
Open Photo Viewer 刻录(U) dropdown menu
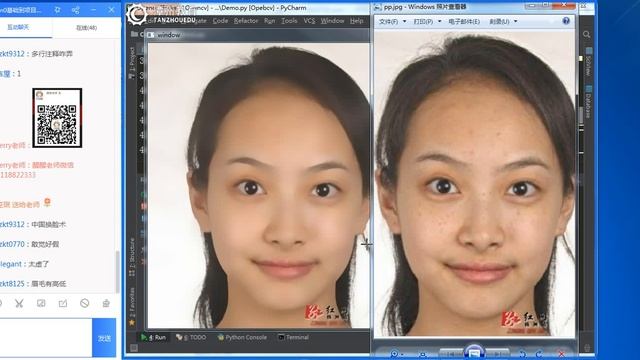click(x=503, y=21)
